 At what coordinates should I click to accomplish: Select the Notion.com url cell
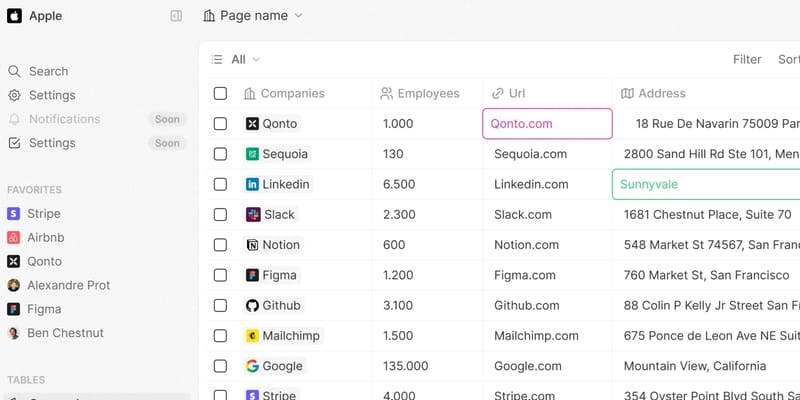tap(547, 245)
